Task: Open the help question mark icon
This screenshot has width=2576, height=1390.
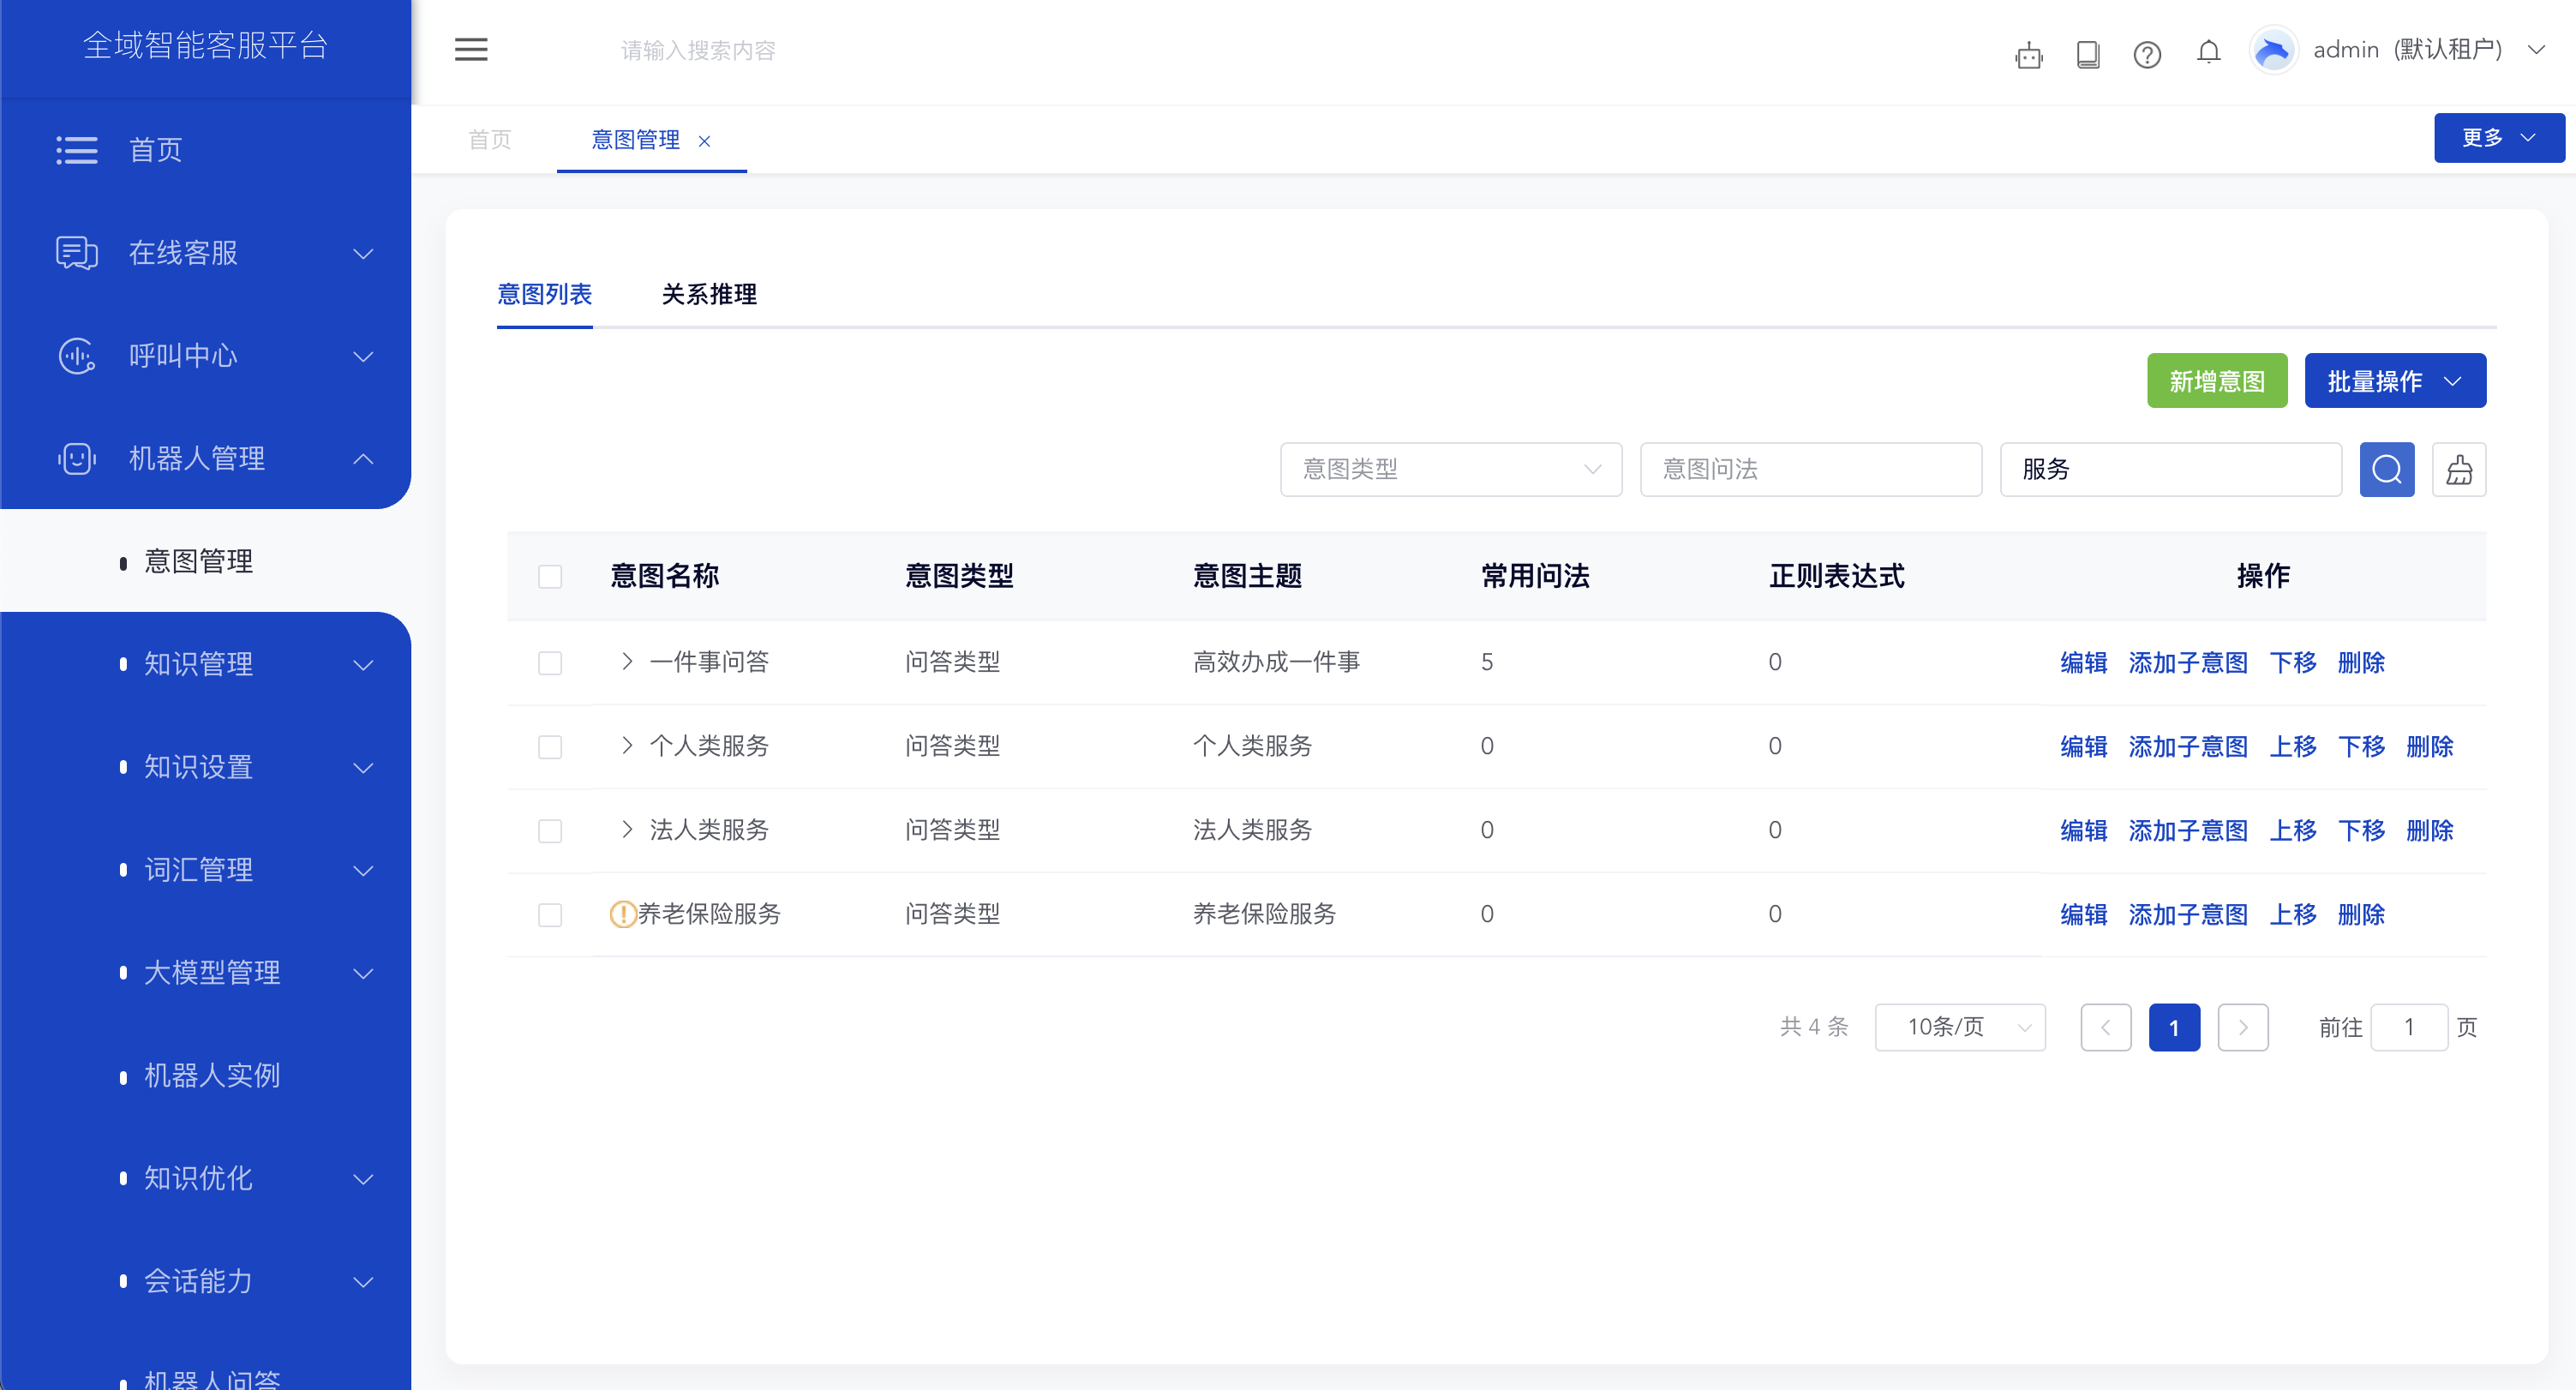Action: tap(2147, 55)
